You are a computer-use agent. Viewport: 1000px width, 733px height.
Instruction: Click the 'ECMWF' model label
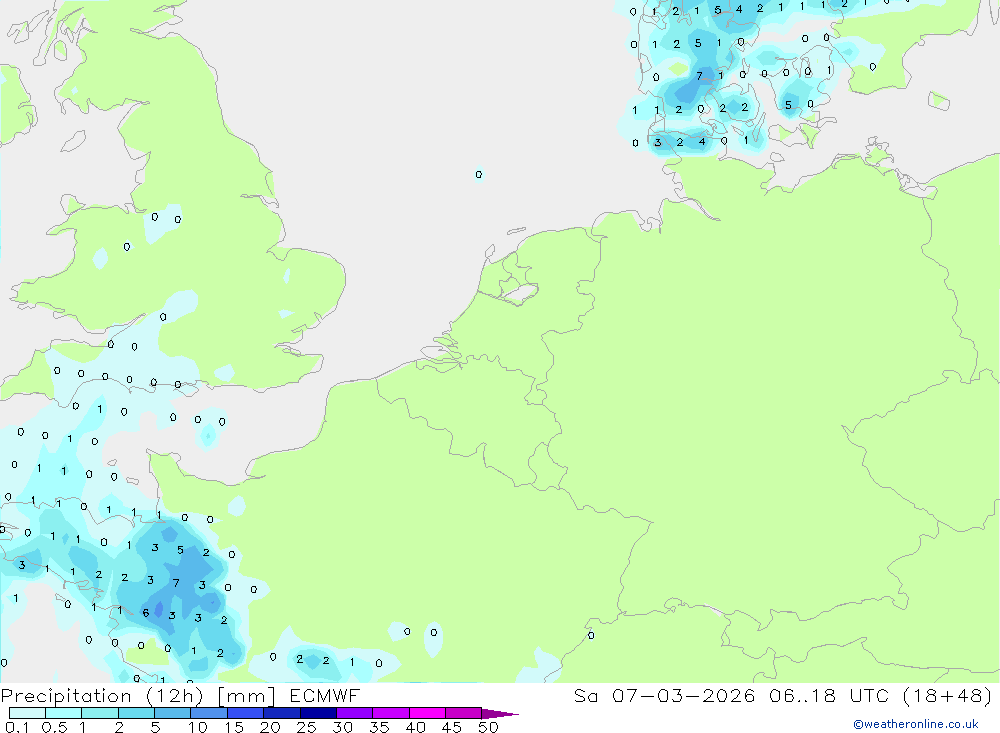tap(325, 696)
